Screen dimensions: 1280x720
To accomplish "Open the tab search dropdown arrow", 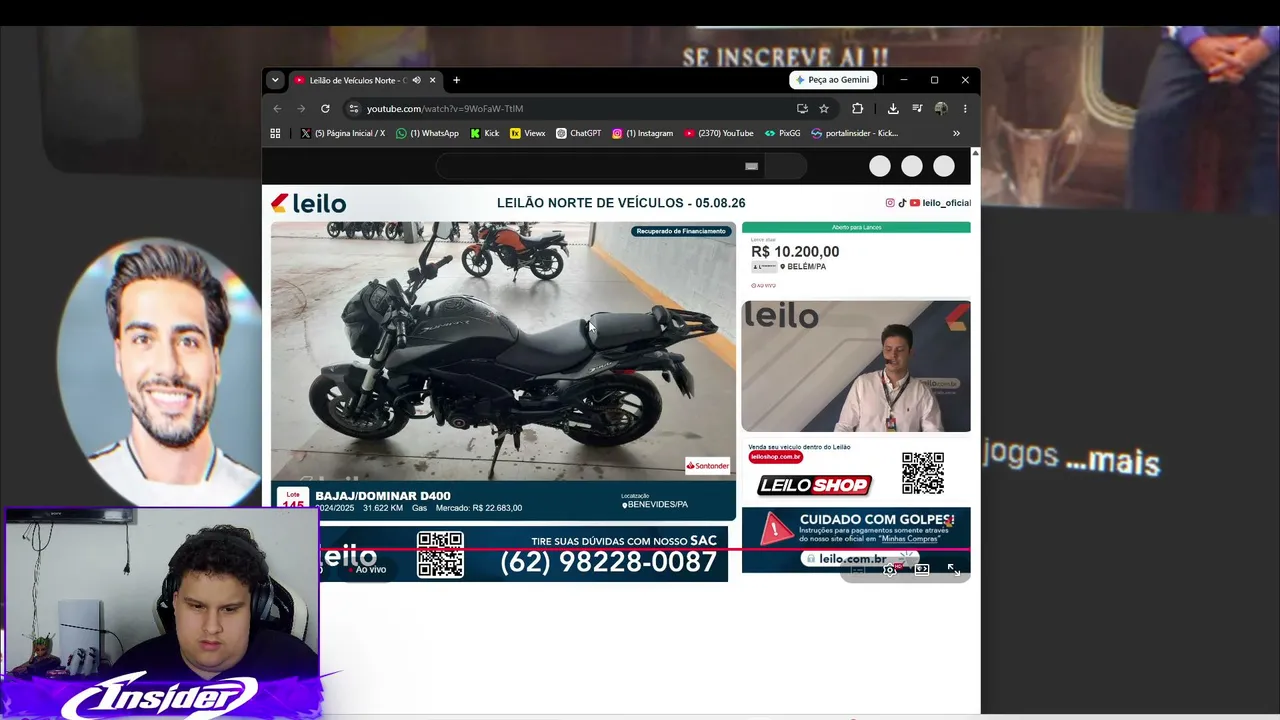I will coord(275,80).
